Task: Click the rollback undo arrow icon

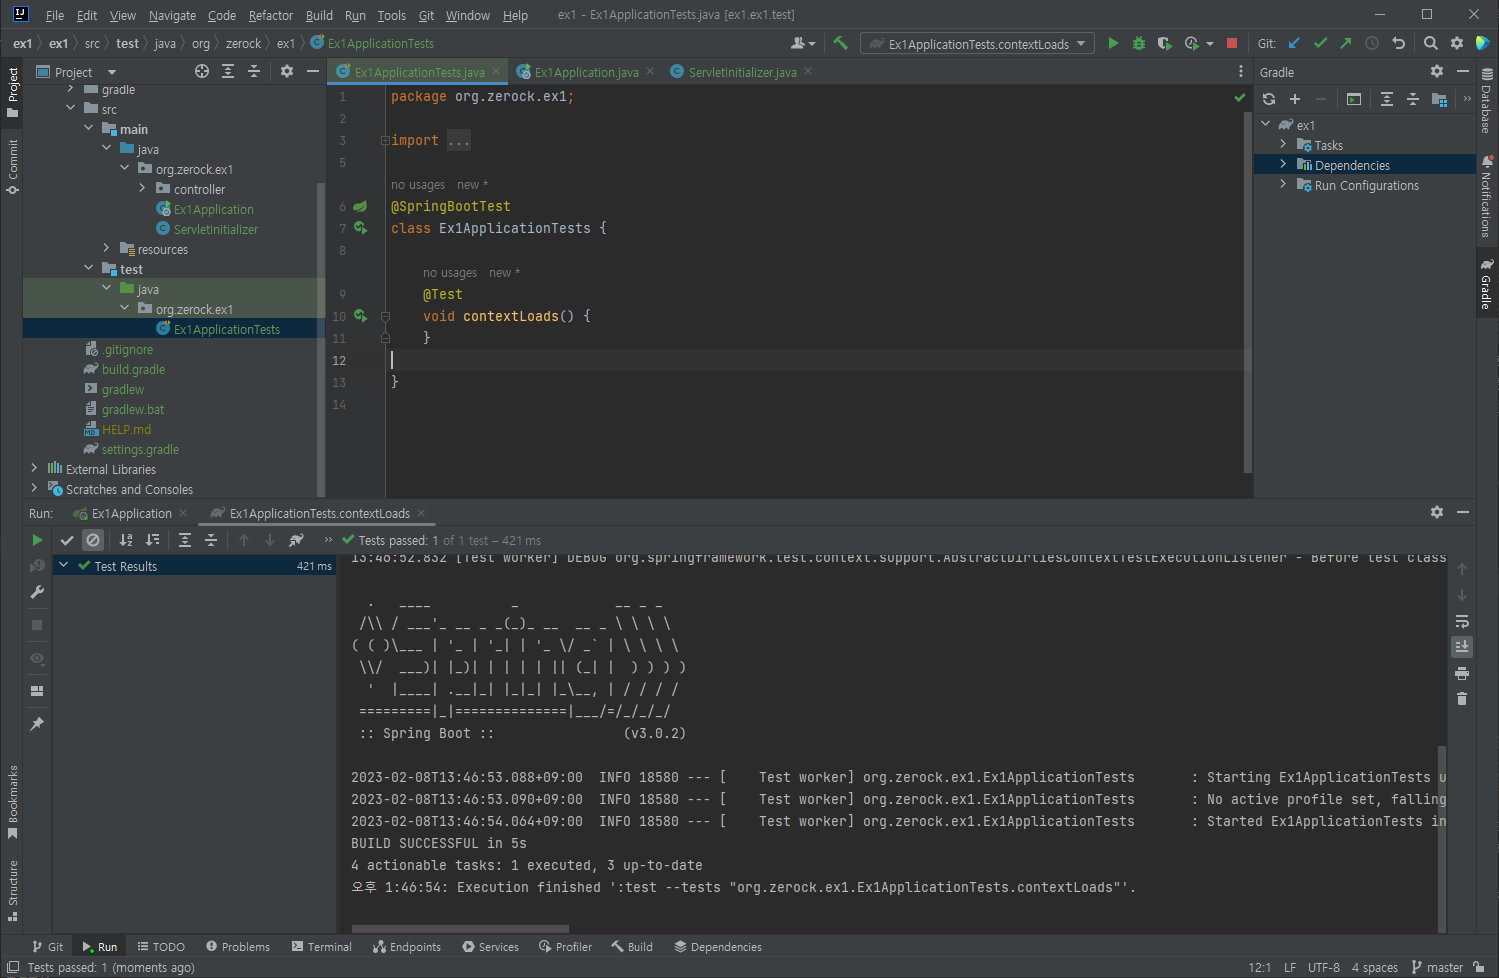Action: click(1398, 43)
